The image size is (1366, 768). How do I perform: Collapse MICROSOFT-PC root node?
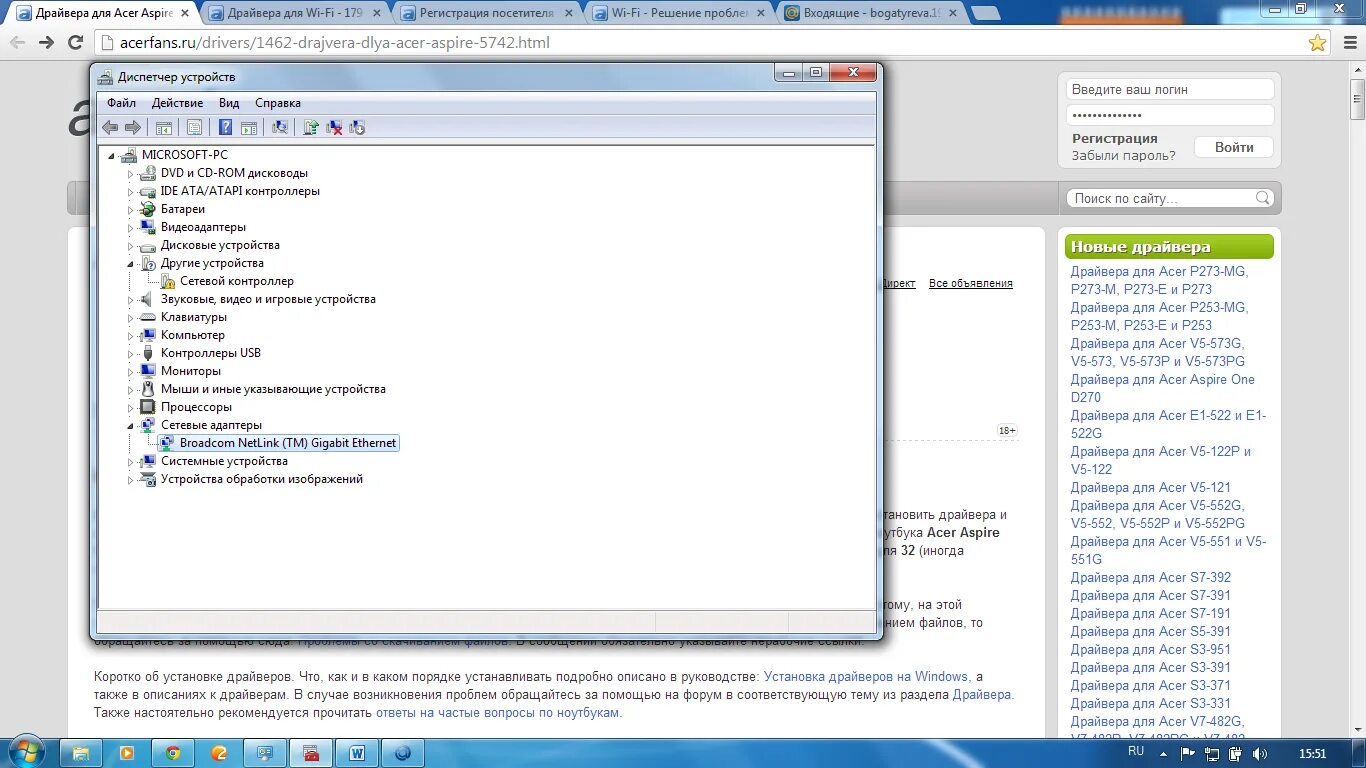click(111, 156)
